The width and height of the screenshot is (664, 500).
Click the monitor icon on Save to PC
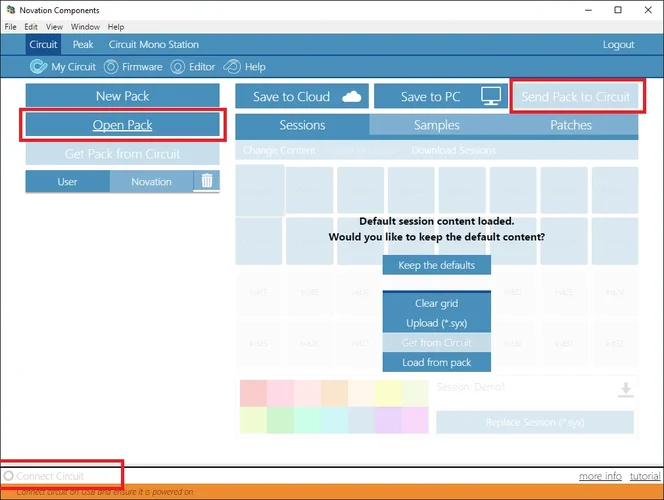coord(491,96)
